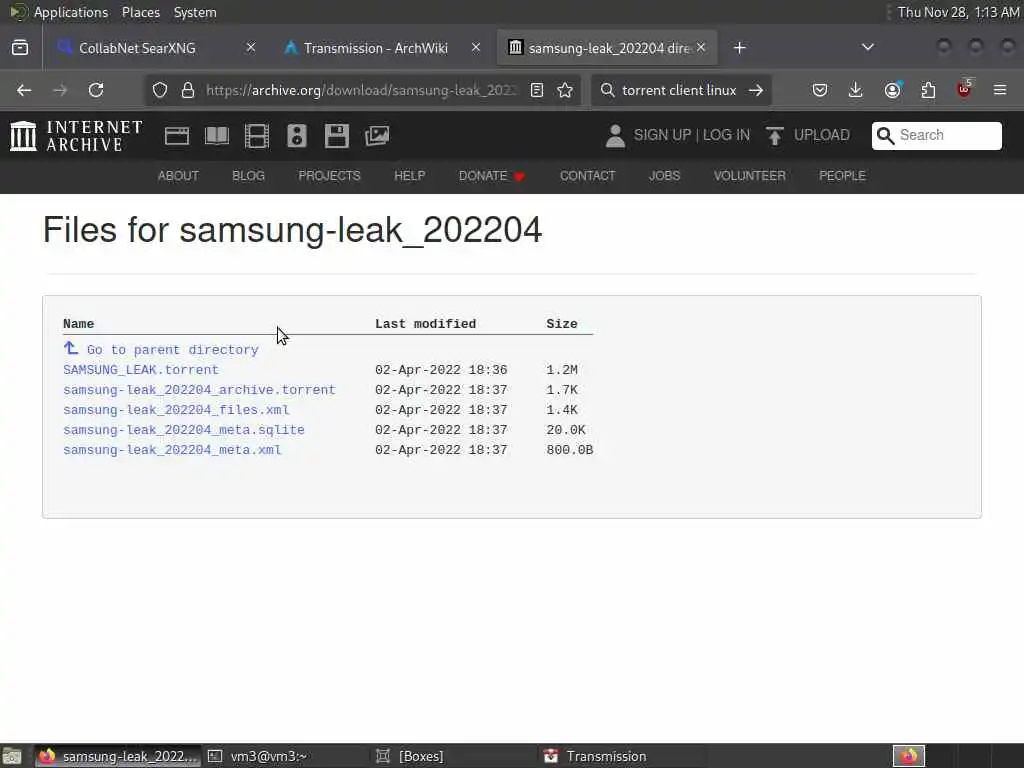Click the Internet Archive logo
This screenshot has width=1024, height=768.
(x=76, y=136)
